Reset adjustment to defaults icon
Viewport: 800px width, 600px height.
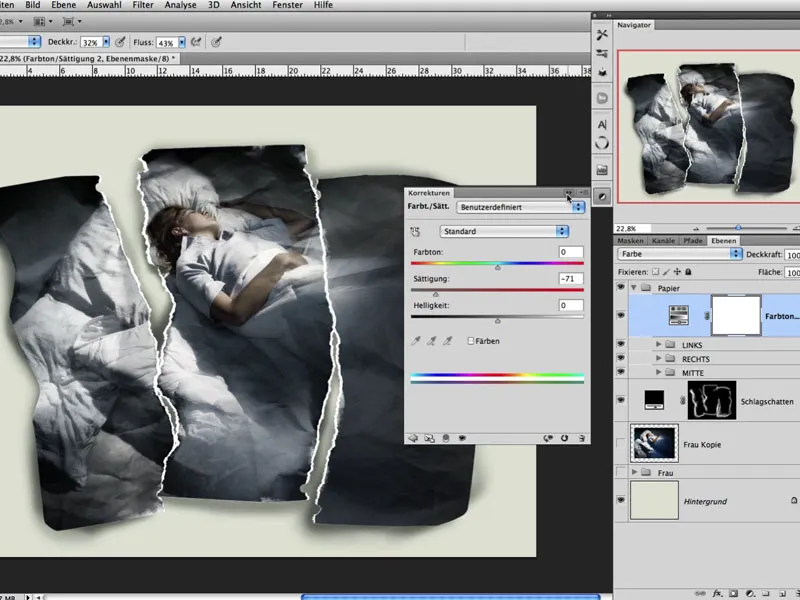tap(564, 438)
